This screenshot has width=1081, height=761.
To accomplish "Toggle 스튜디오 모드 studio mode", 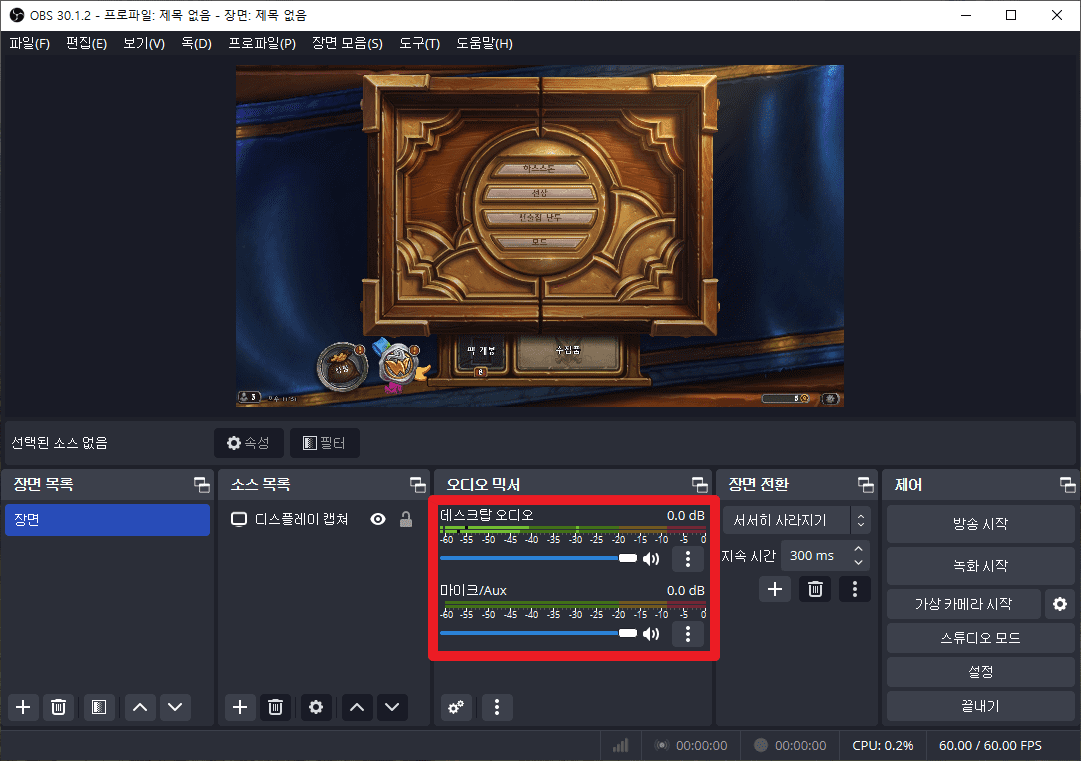I will [x=980, y=638].
